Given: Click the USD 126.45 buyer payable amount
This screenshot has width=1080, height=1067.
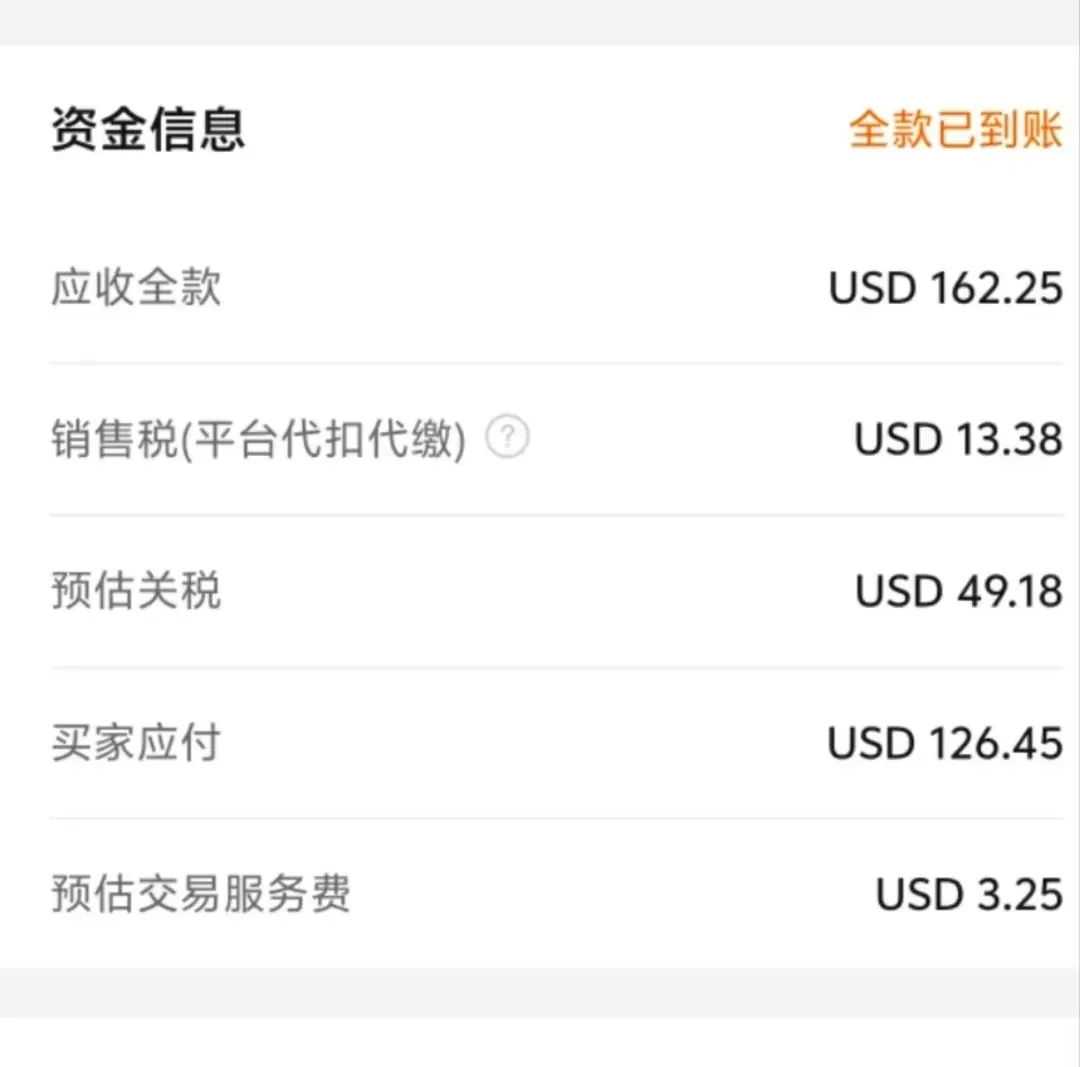Looking at the screenshot, I should click(945, 743).
